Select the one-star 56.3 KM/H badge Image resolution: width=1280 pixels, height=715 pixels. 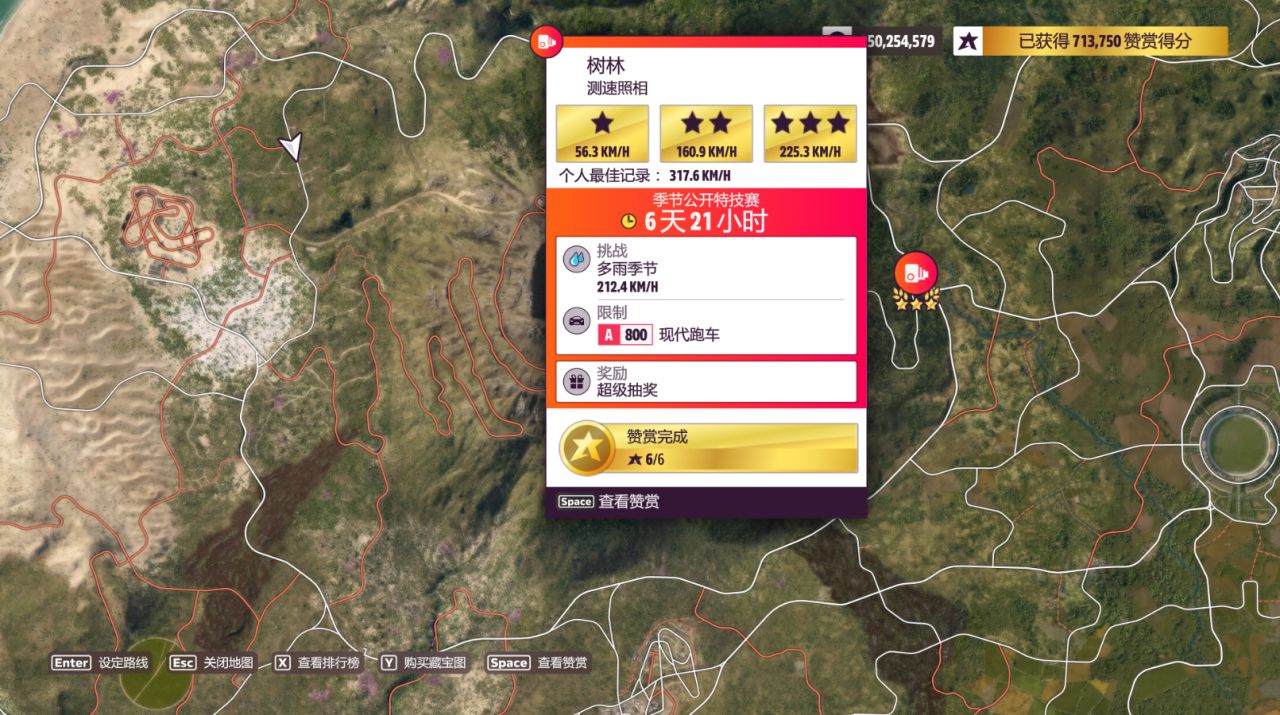(x=602, y=133)
